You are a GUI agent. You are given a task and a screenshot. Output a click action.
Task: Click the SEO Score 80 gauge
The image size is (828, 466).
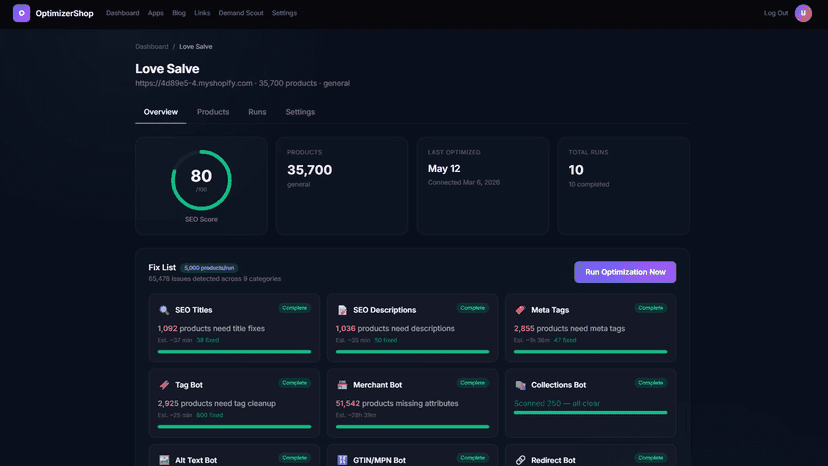tap(201, 180)
